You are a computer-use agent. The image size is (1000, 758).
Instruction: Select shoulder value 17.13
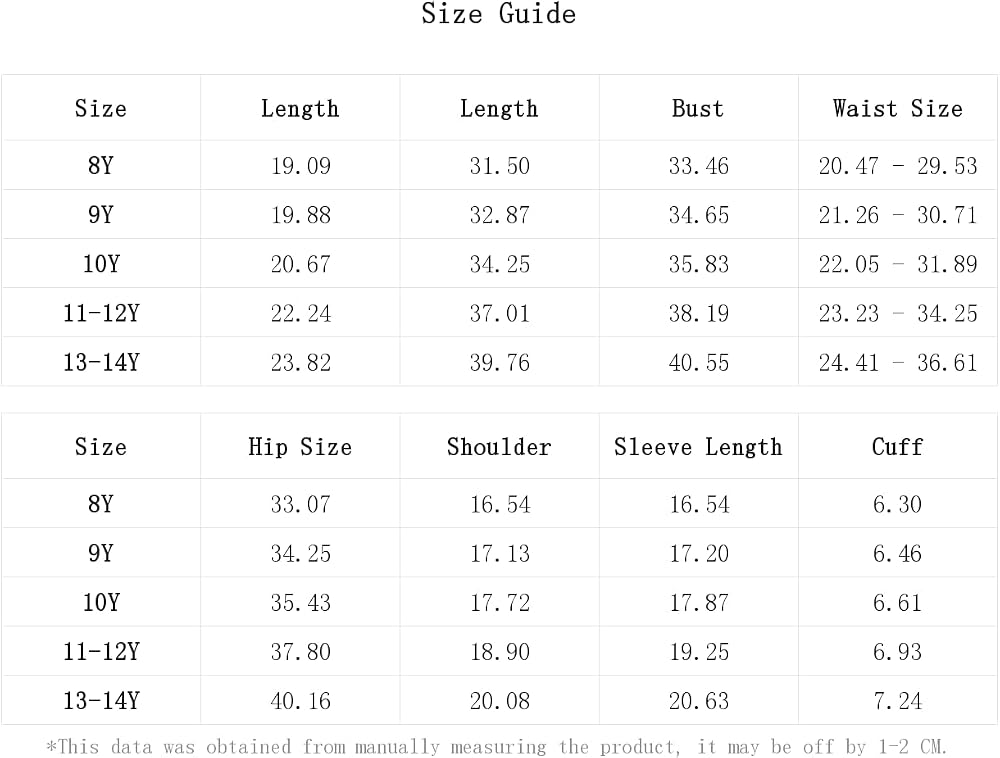(x=499, y=553)
